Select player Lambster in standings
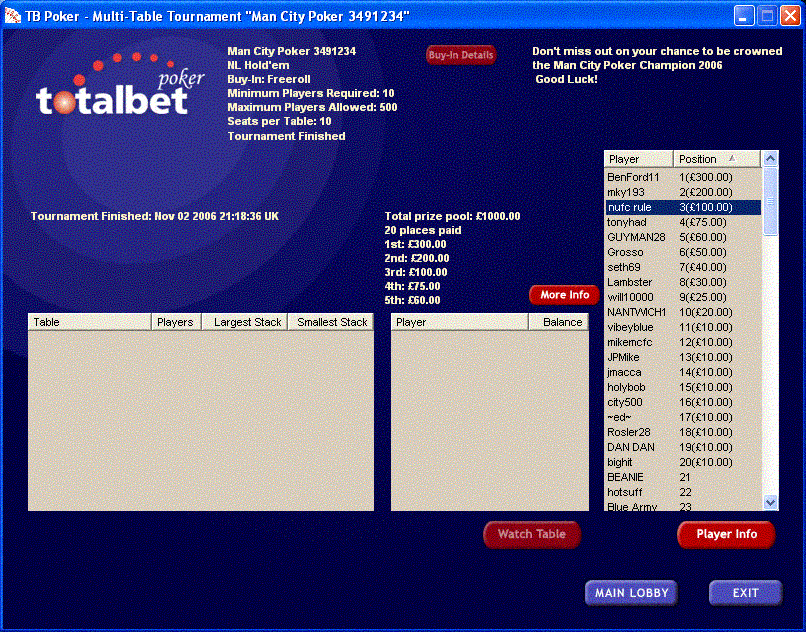 [629, 282]
